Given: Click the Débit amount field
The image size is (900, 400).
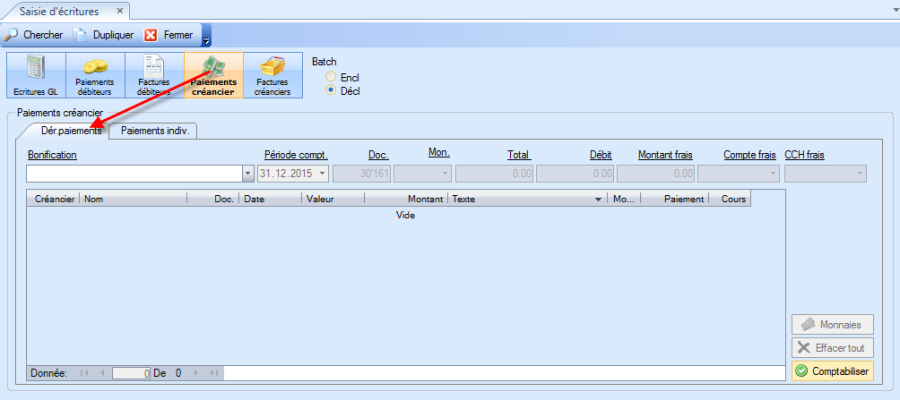Looking at the screenshot, I should click(575, 173).
